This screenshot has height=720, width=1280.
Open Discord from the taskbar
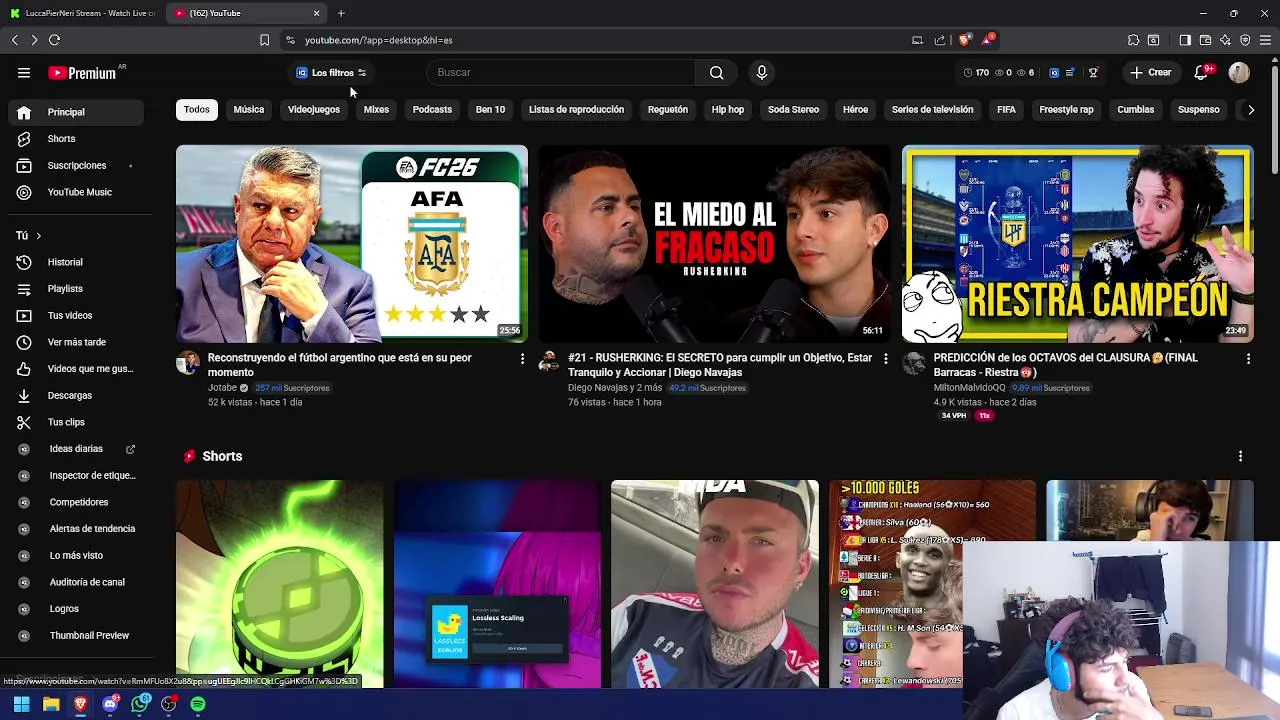click(x=110, y=705)
